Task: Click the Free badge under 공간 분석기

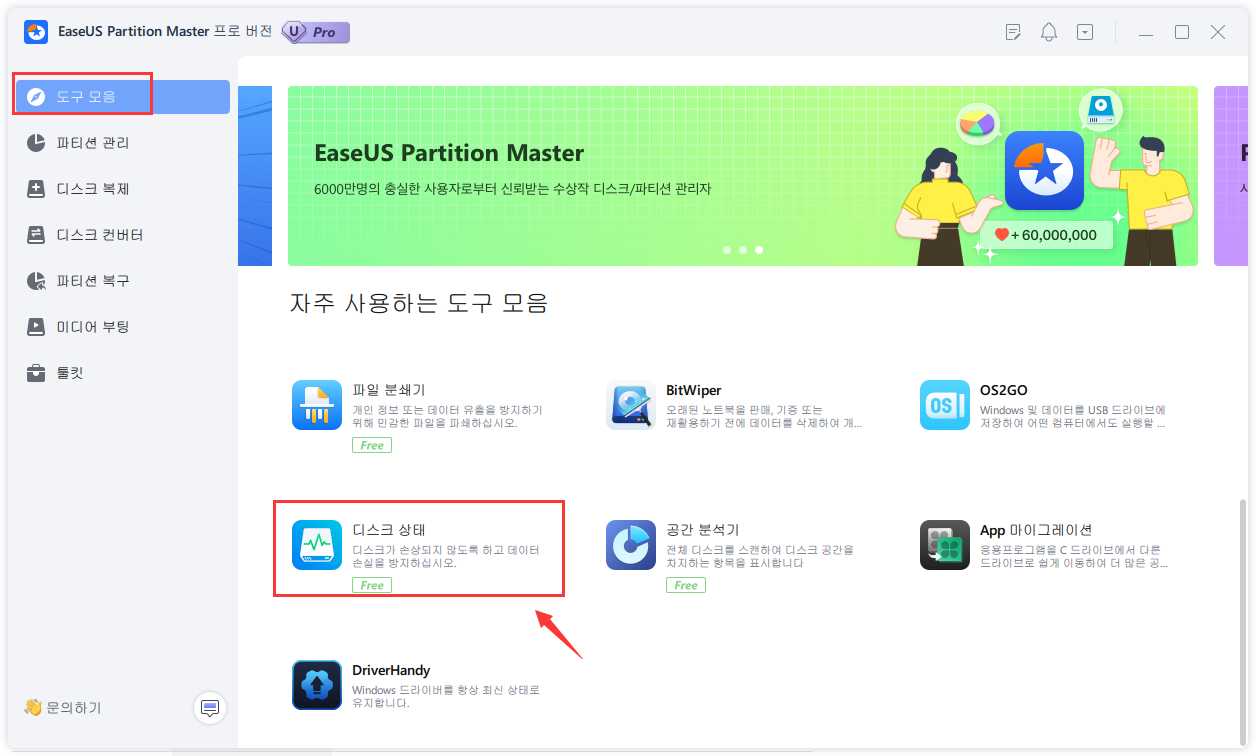Action: pyautogui.click(x=686, y=585)
